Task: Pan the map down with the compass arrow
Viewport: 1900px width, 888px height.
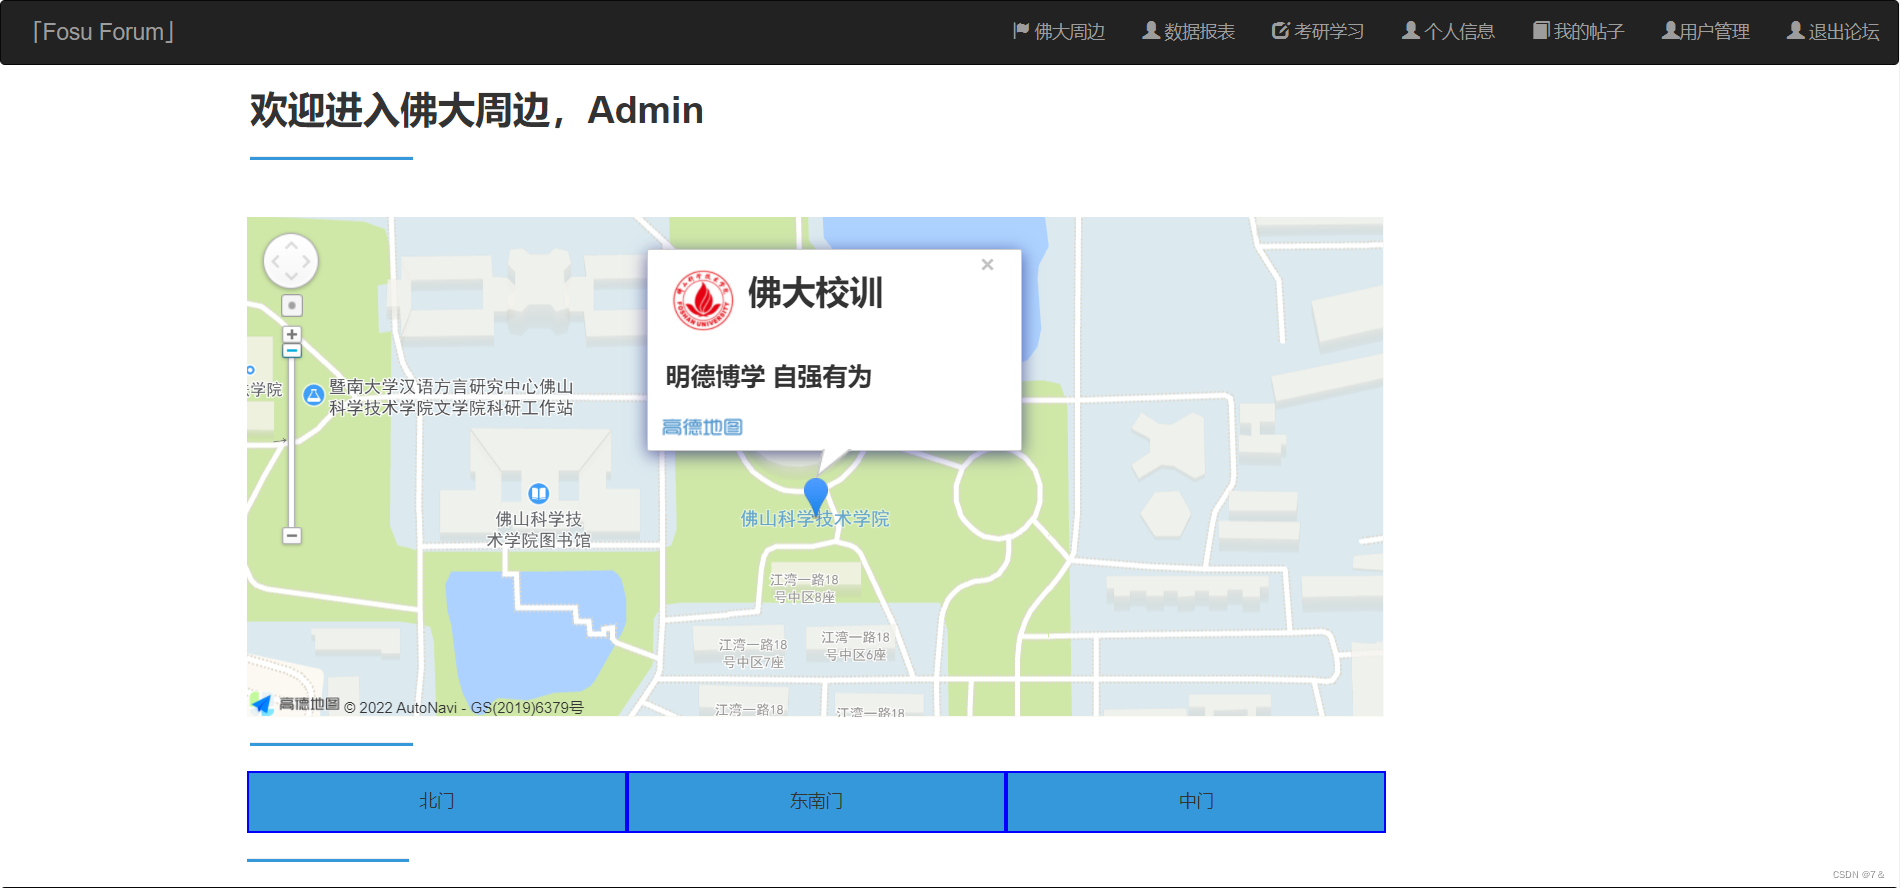Action: click(x=291, y=277)
